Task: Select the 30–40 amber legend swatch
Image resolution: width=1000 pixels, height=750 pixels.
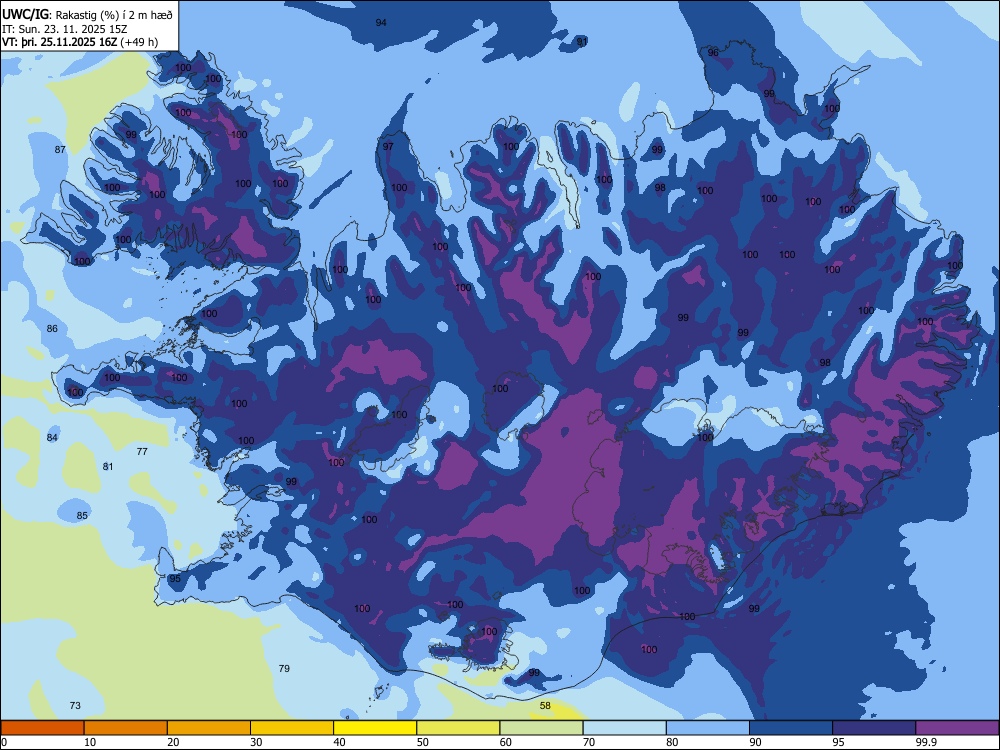Action: tap(292, 728)
